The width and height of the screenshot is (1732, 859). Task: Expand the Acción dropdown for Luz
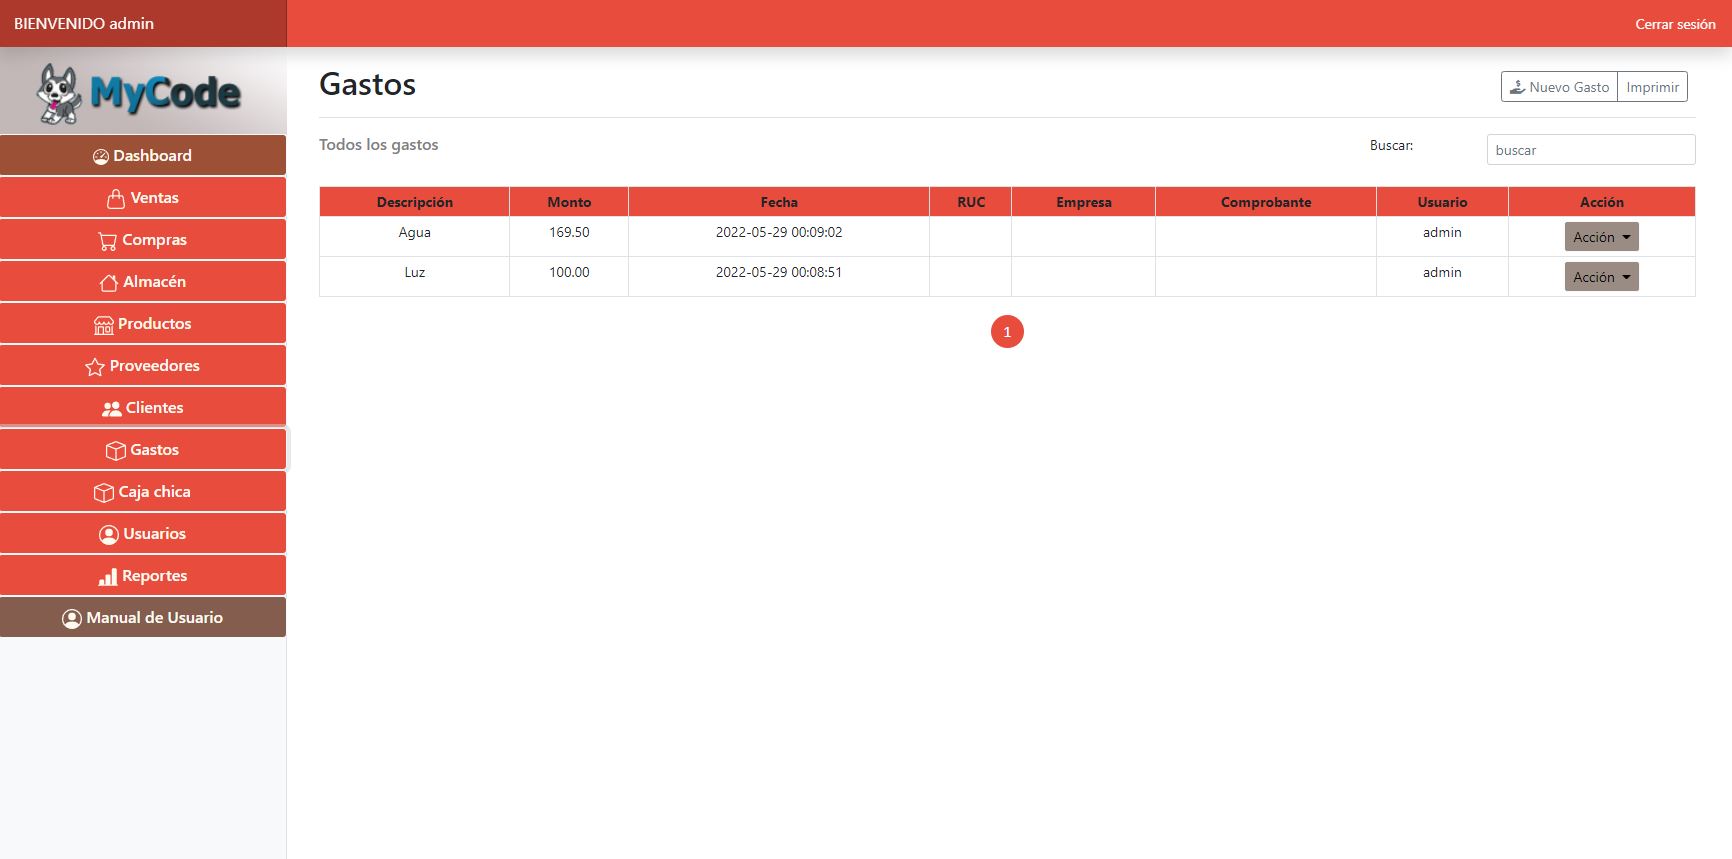pos(1601,277)
